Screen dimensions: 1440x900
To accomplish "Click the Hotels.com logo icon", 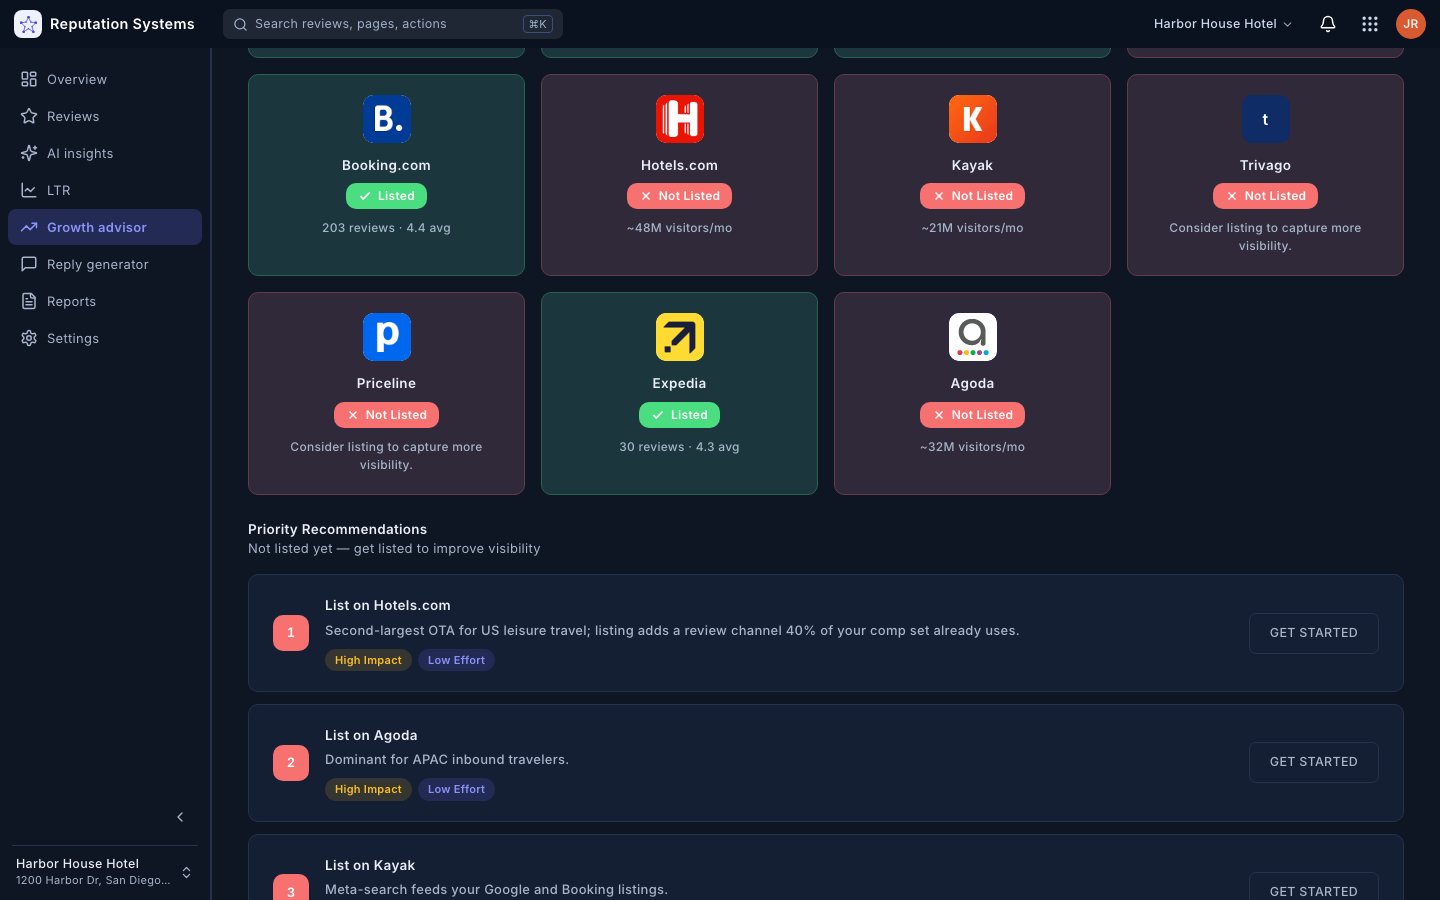I will point(680,119).
